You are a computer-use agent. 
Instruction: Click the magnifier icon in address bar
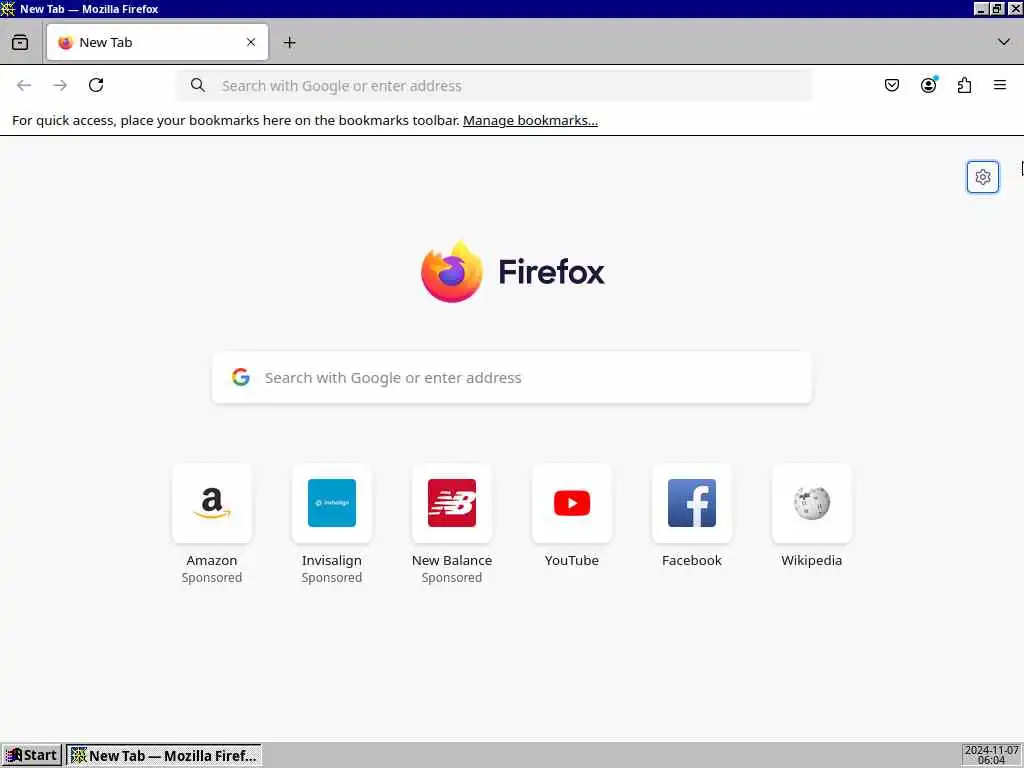click(x=198, y=86)
